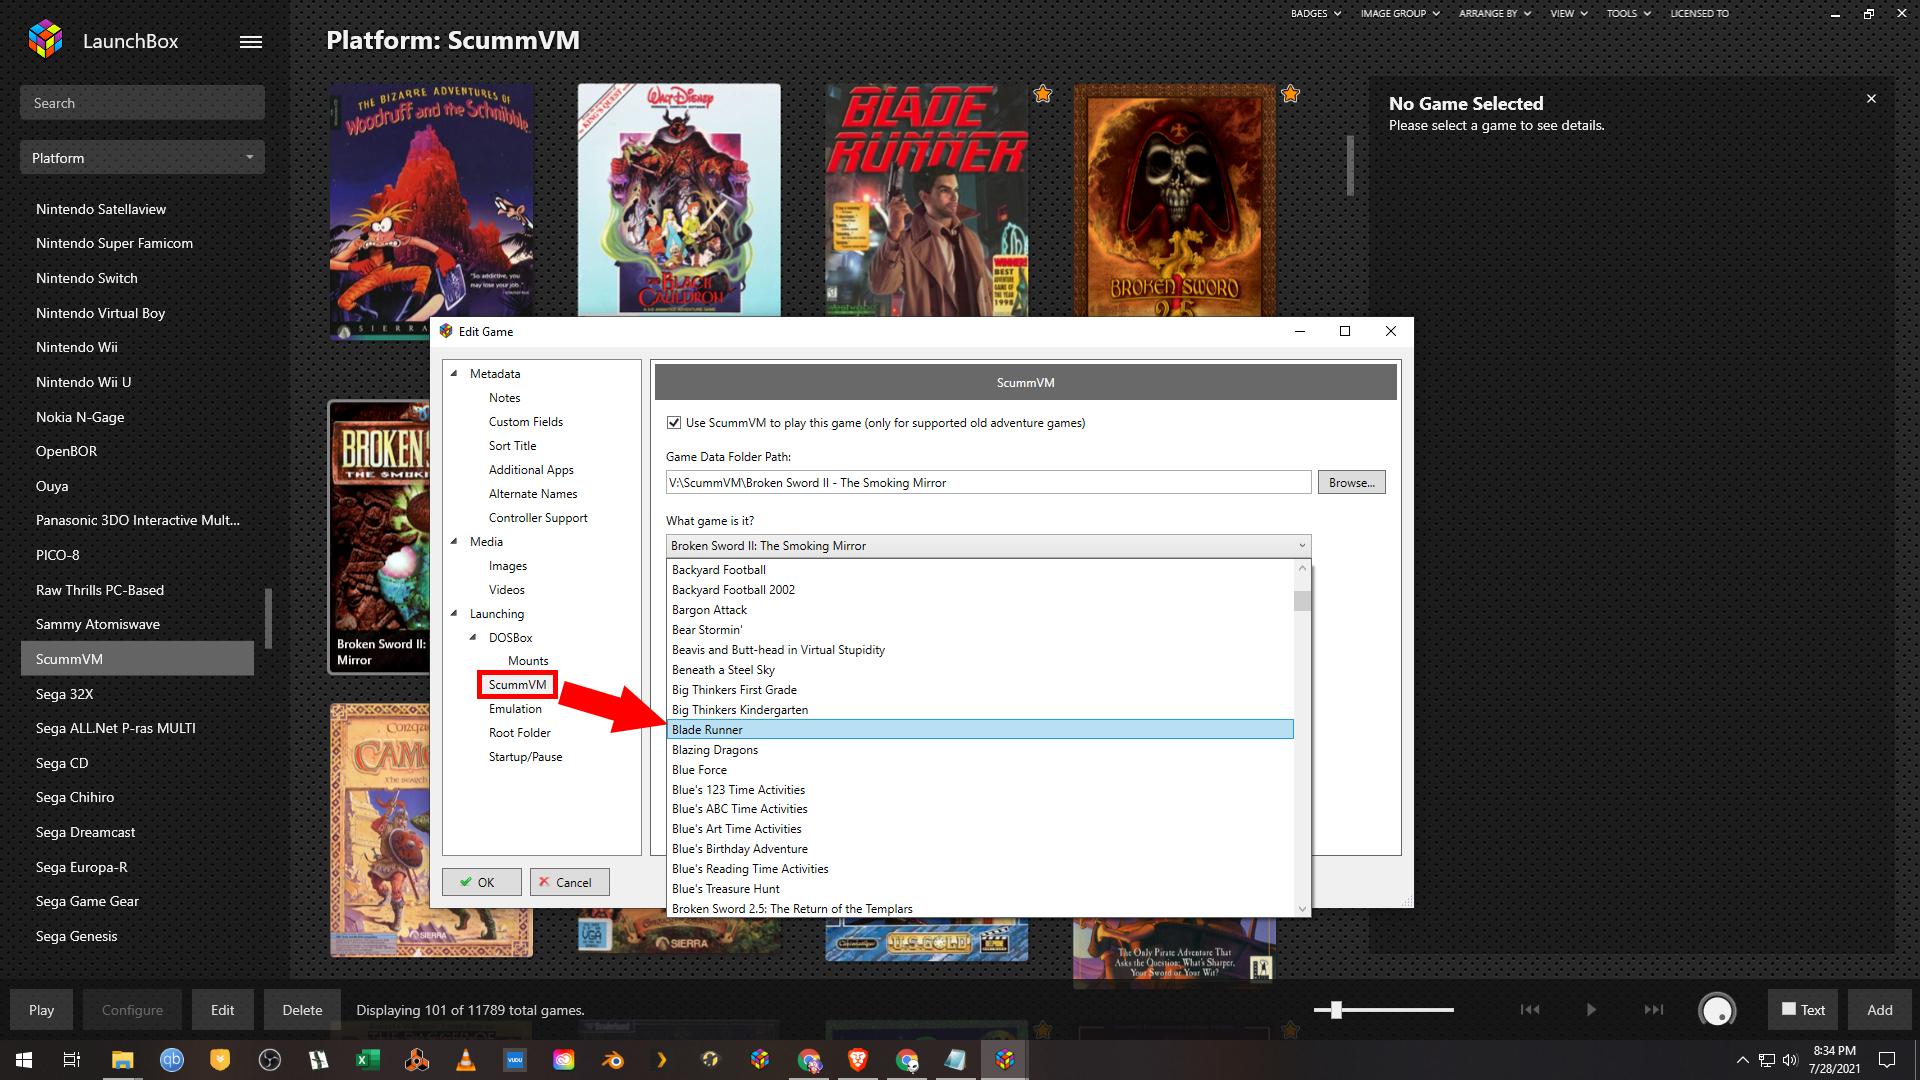
Task: Adjust the music volume knob
Action: point(1717,1010)
